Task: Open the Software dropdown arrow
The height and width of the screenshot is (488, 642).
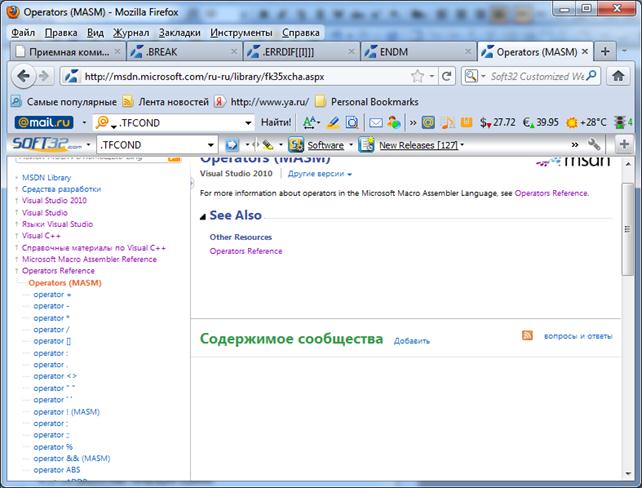Action: point(351,145)
